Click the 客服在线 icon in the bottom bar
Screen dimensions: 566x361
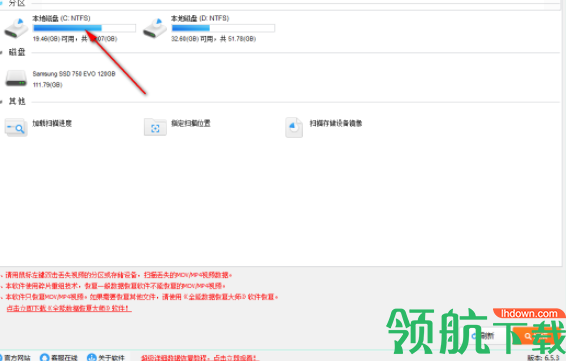tap(44, 358)
